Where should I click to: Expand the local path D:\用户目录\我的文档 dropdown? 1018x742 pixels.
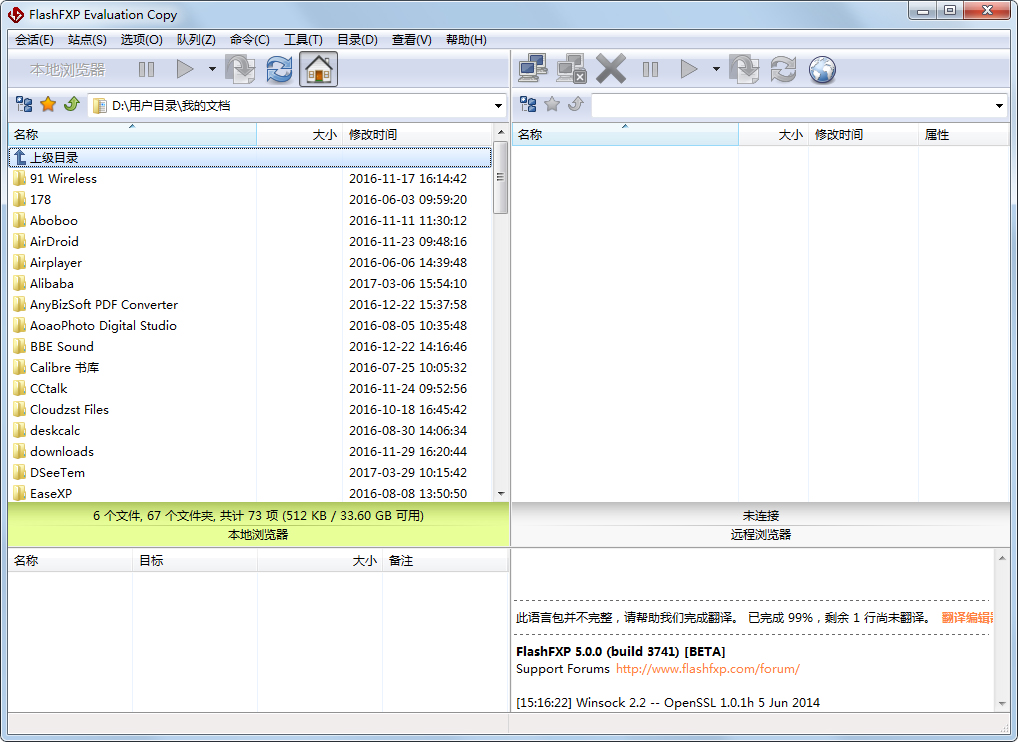498,106
